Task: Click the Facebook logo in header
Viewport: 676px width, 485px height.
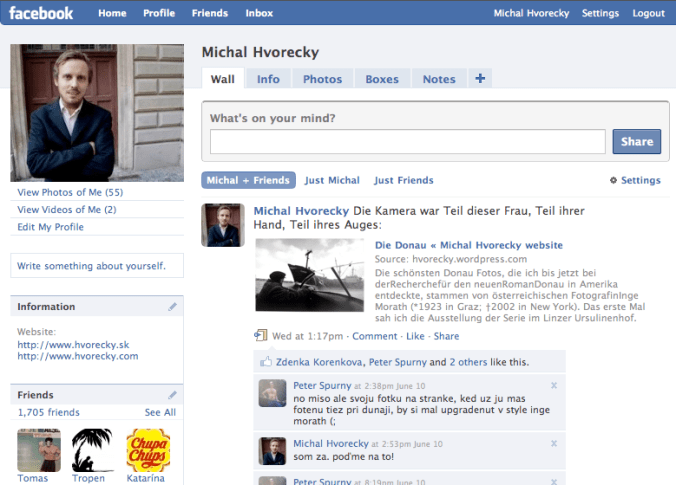Action: pos(42,13)
